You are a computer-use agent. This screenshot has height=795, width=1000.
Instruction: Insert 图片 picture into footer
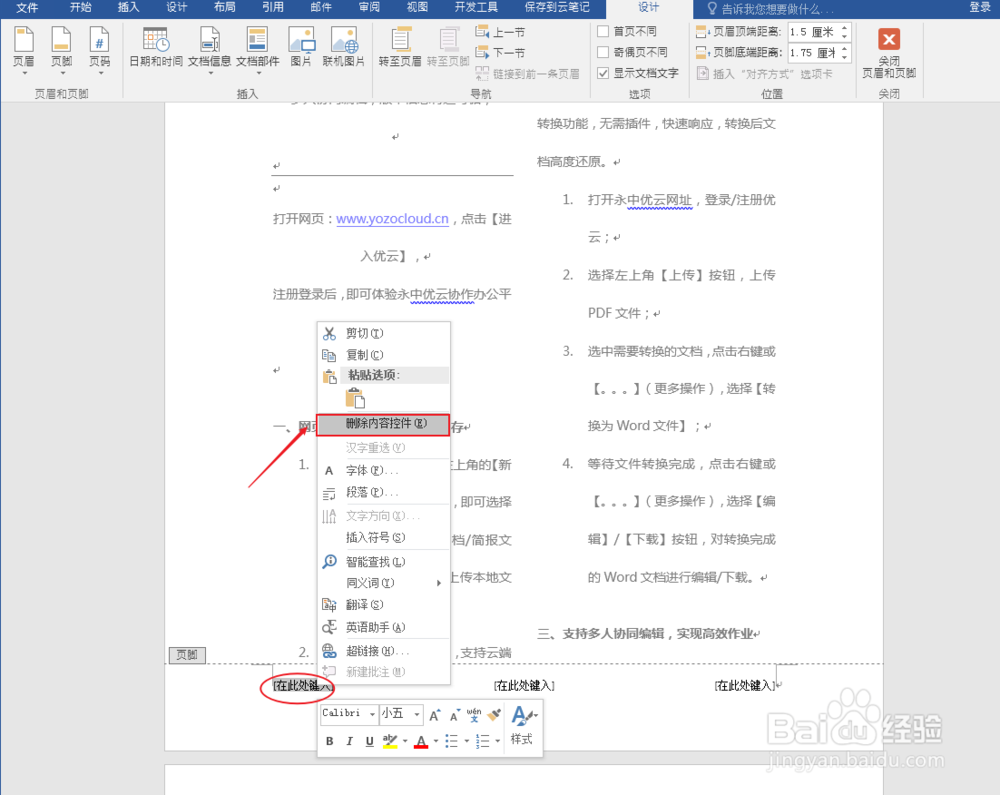(301, 48)
